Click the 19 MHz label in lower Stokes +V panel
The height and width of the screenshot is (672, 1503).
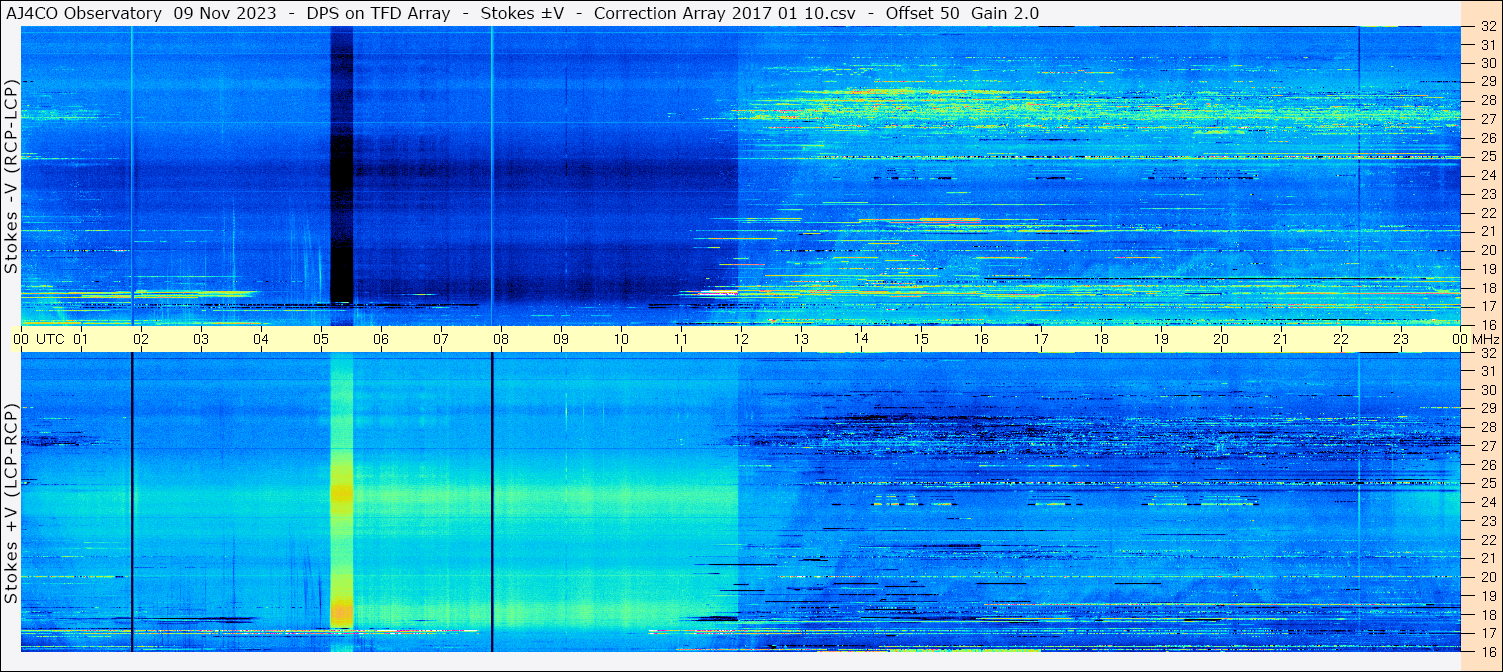[x=1488, y=595]
